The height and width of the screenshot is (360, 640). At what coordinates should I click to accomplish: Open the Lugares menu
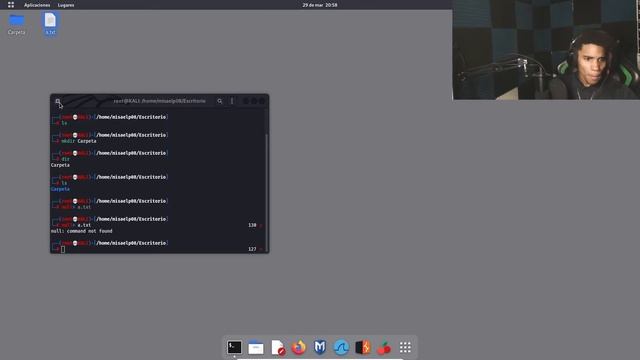pyautogui.click(x=66, y=5)
